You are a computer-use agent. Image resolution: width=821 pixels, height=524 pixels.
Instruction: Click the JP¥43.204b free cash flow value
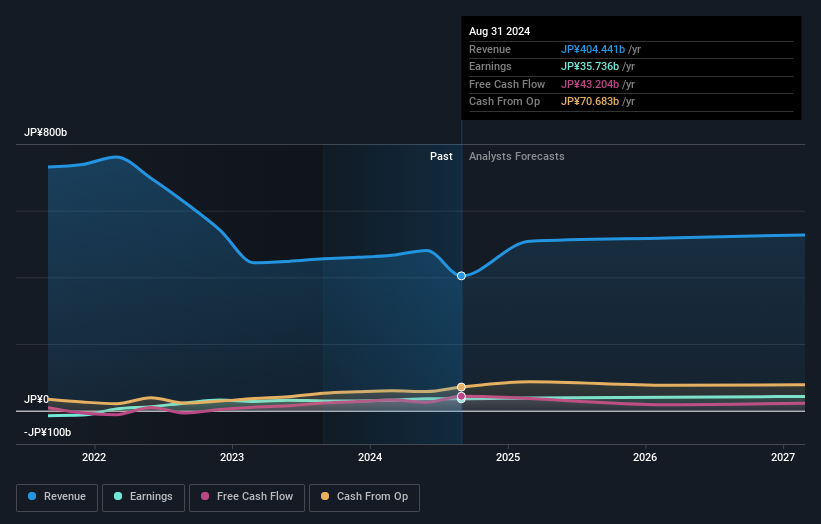590,84
